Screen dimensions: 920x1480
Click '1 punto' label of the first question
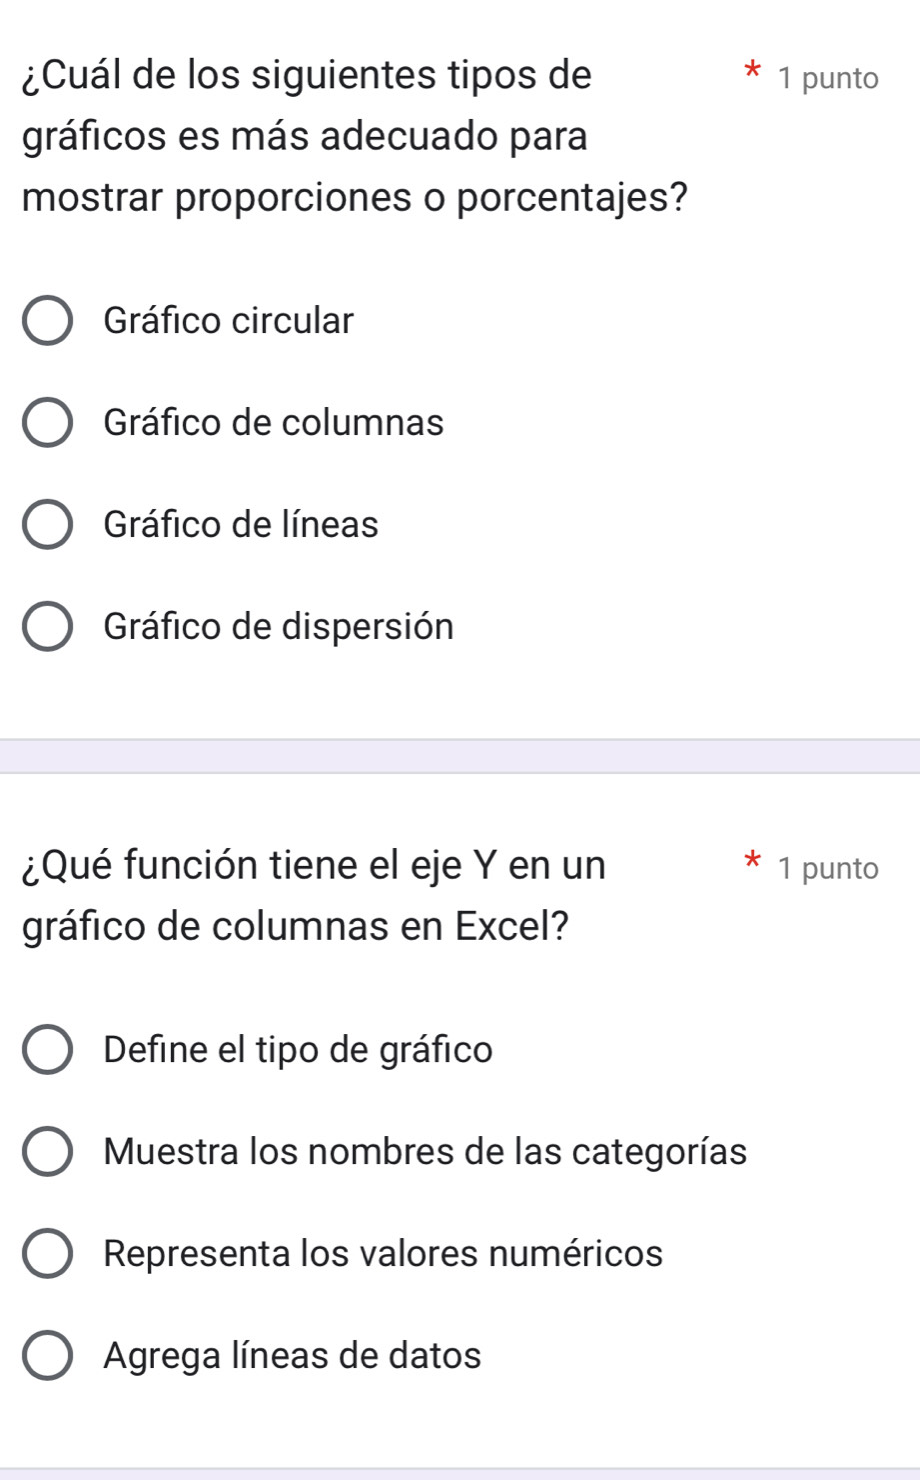point(828,78)
